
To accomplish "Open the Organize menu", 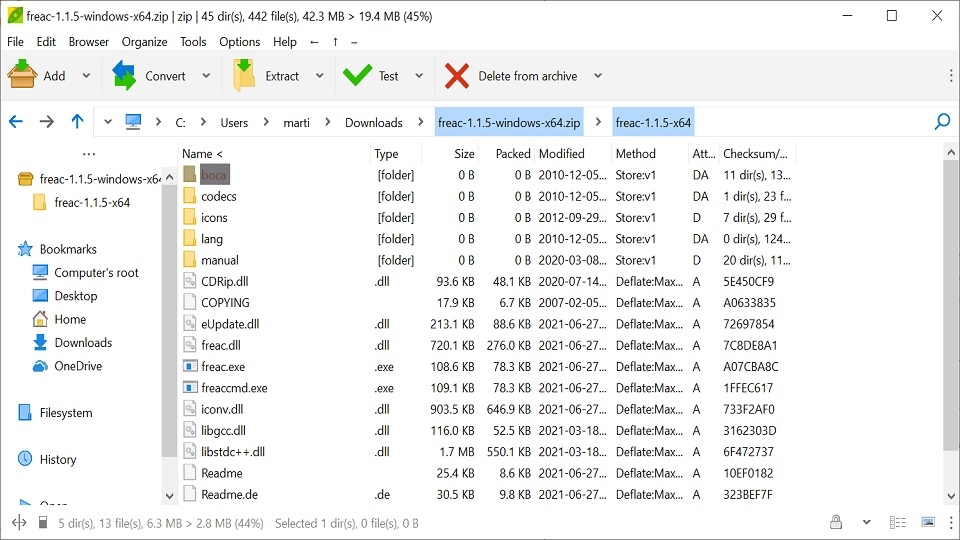I will coord(144,42).
